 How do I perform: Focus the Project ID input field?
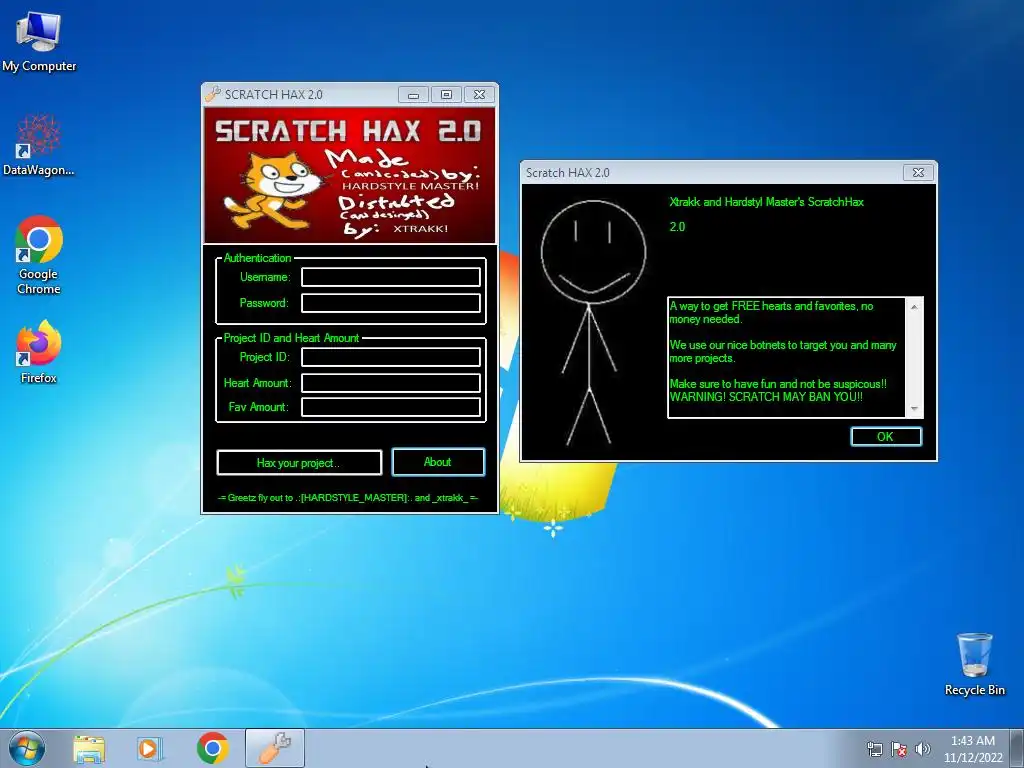coord(391,357)
